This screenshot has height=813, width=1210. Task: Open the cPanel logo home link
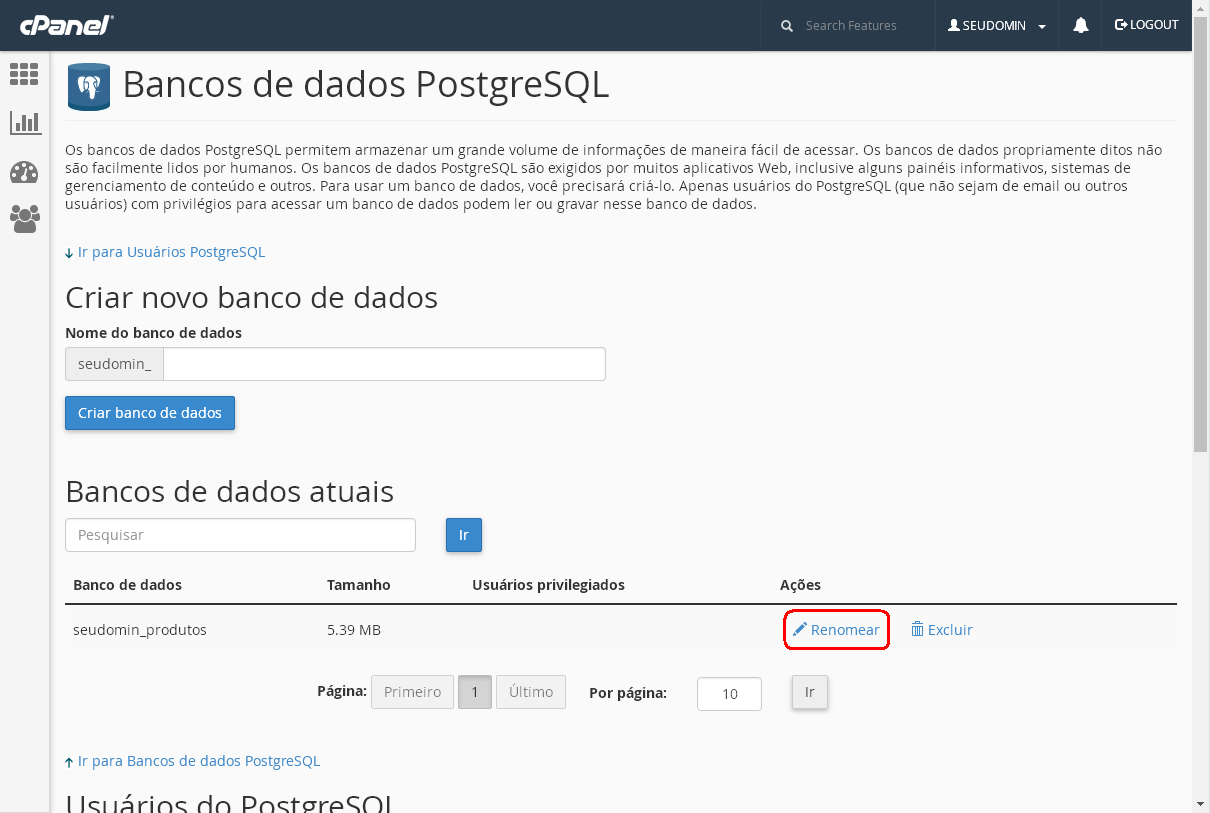(66, 25)
